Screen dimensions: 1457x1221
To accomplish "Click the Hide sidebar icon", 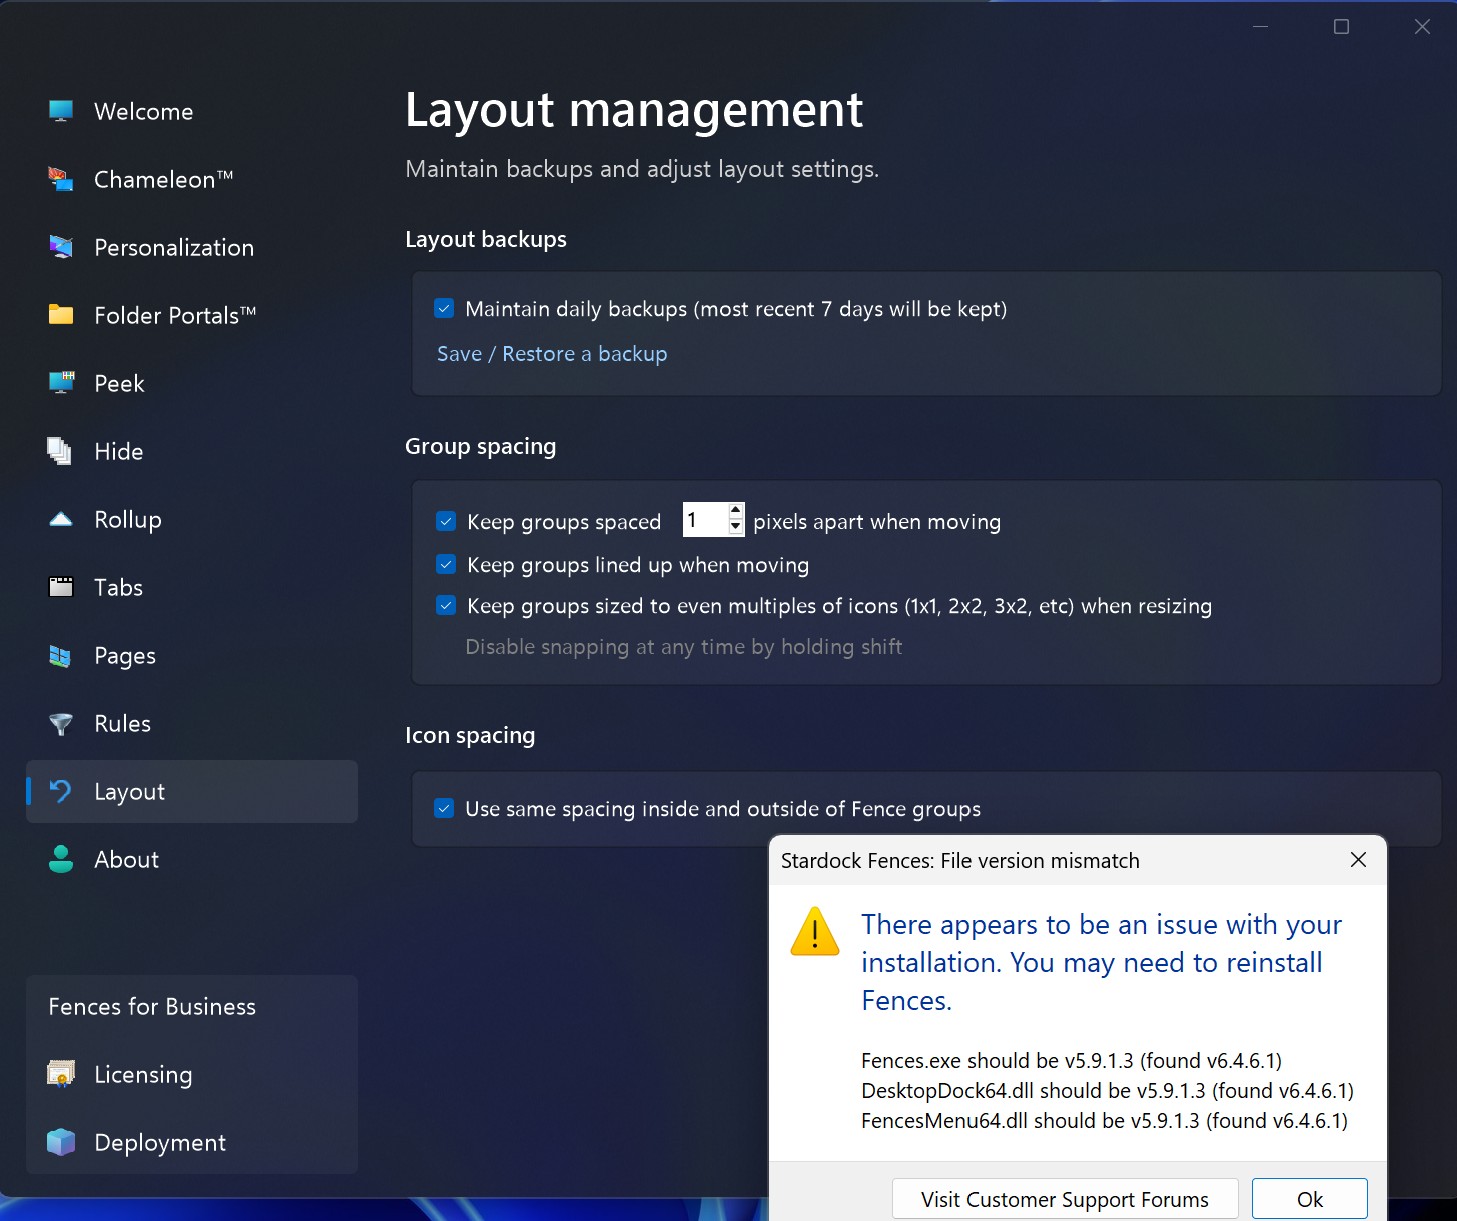I will [x=61, y=451].
